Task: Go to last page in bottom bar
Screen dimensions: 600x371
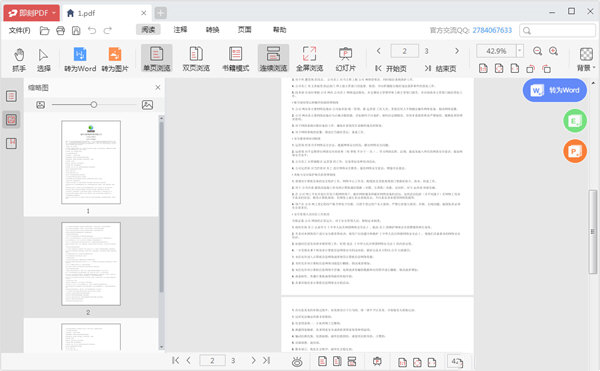Action: pos(266,360)
